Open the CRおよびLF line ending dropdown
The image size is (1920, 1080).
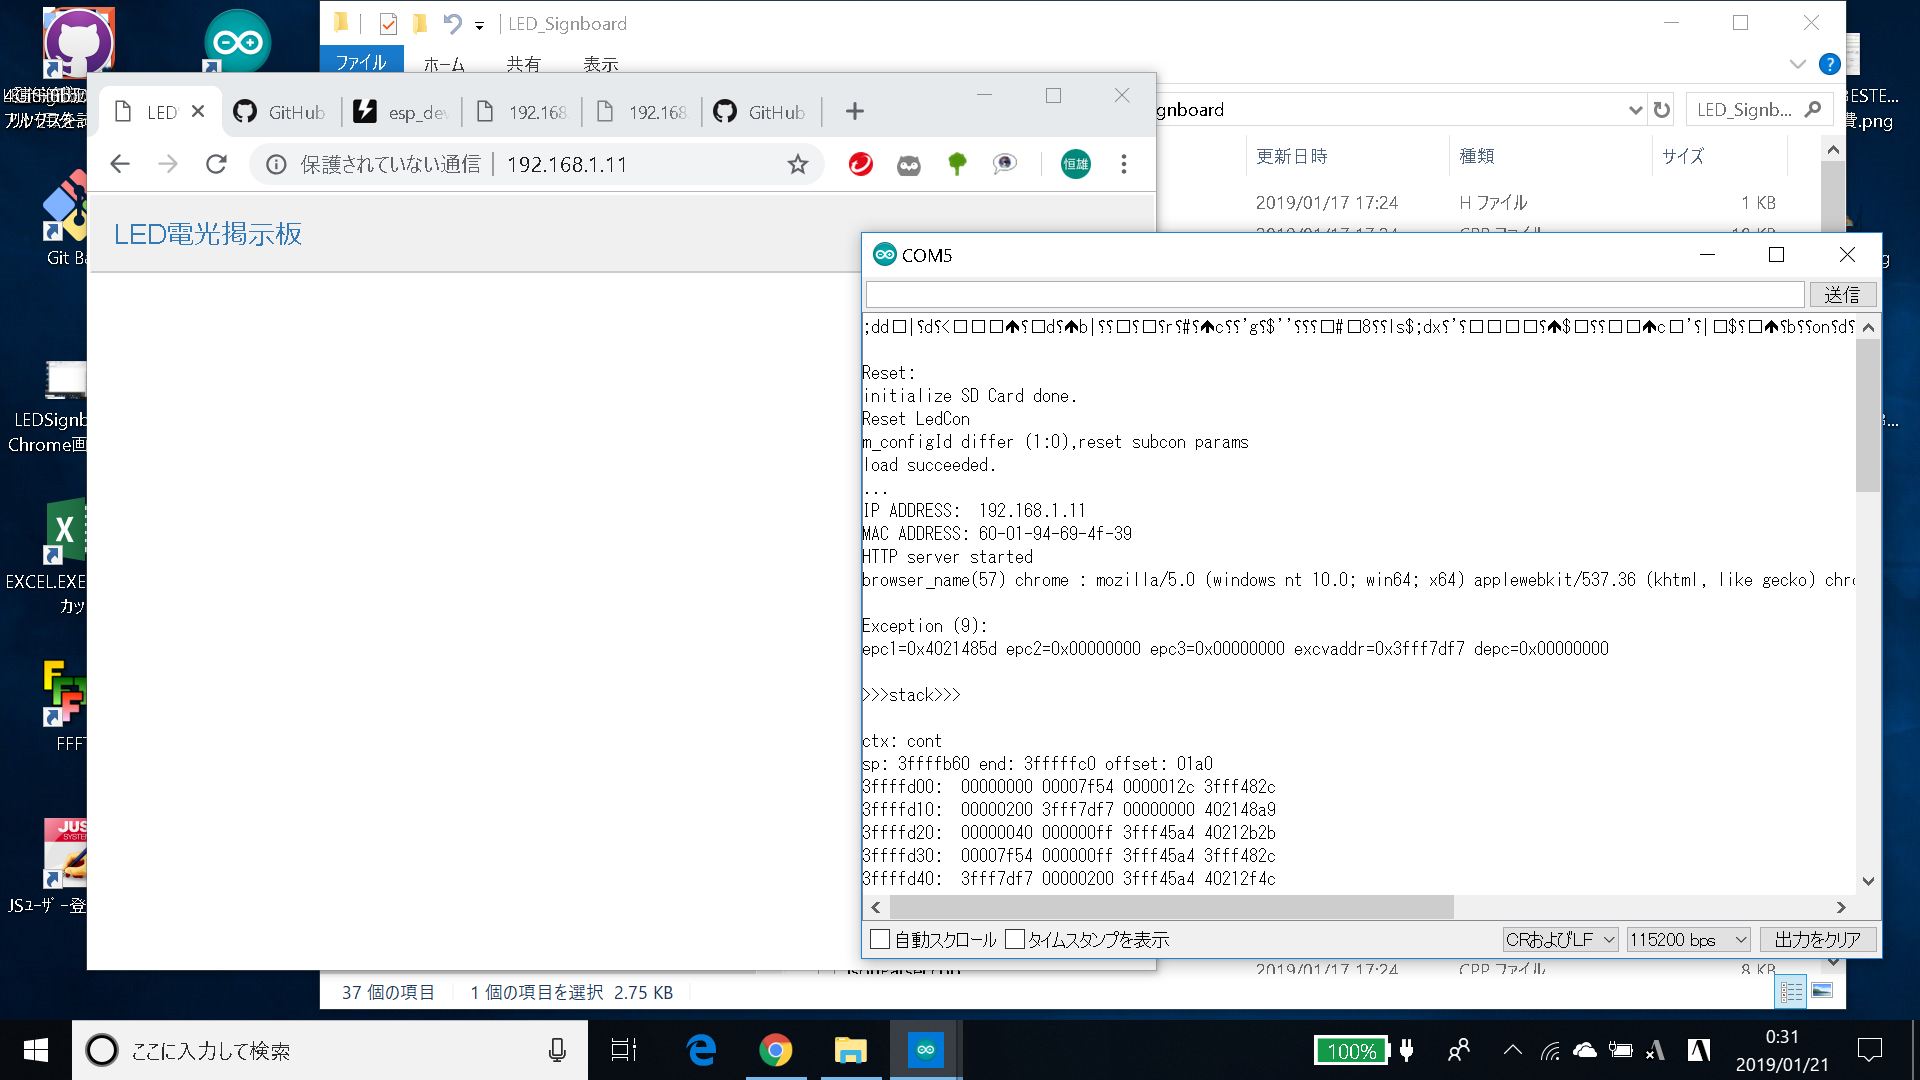click(1560, 939)
